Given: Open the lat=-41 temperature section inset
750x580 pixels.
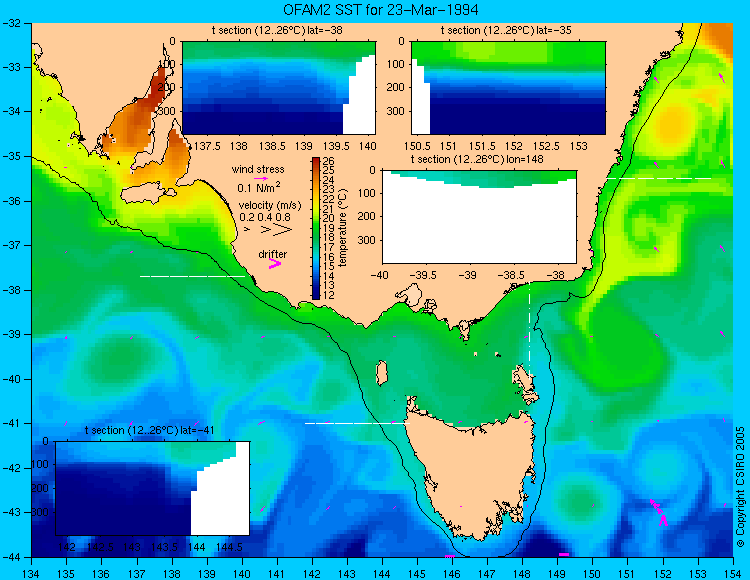Looking at the screenshot, I should pyautogui.click(x=153, y=488).
